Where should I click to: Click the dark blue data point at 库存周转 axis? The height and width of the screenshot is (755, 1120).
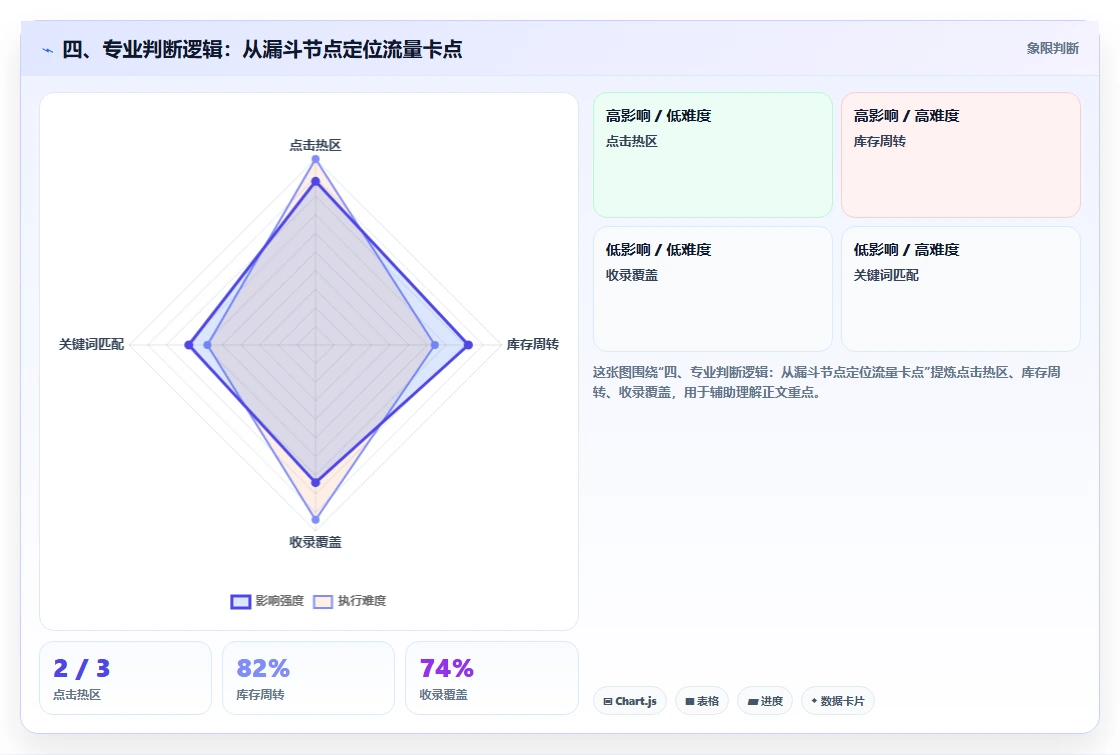469,345
